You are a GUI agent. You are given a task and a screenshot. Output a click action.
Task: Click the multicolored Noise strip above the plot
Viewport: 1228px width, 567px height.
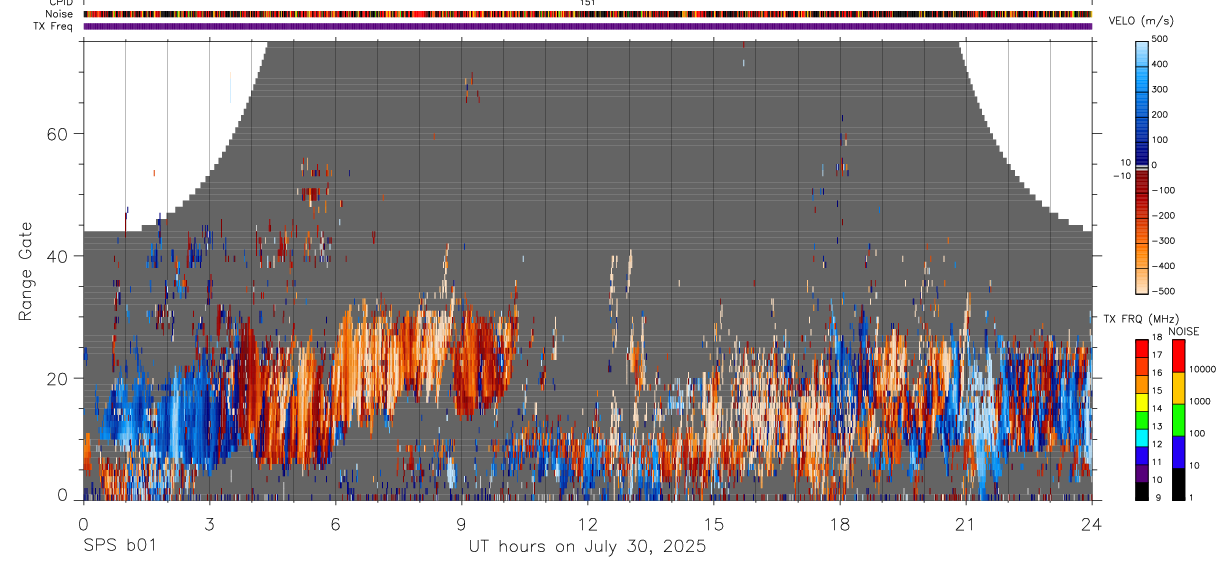(x=587, y=15)
